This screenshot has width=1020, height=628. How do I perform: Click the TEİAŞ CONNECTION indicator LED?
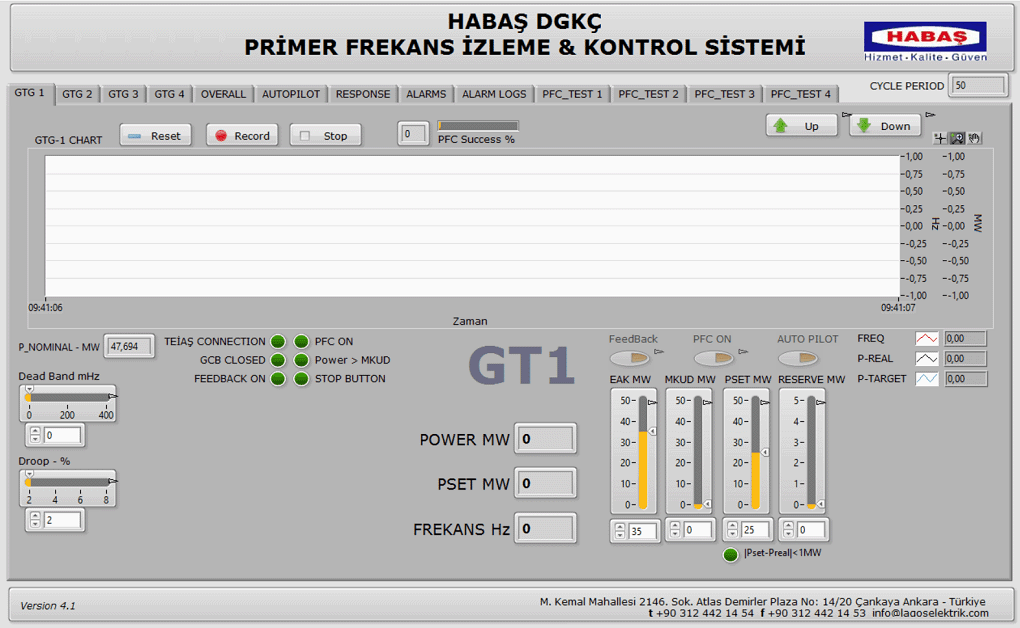[x=278, y=342]
